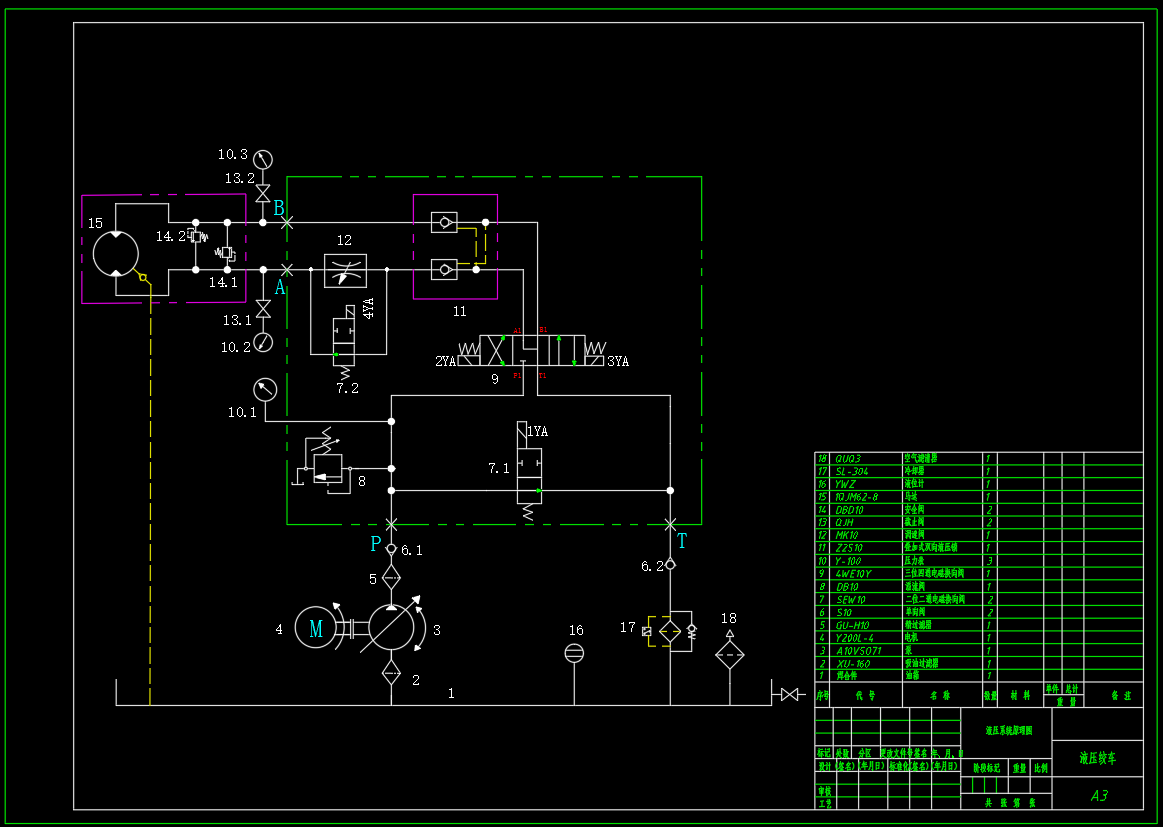Click the variable displacement pump symbol 3
The height and width of the screenshot is (827, 1163).
coord(390,627)
